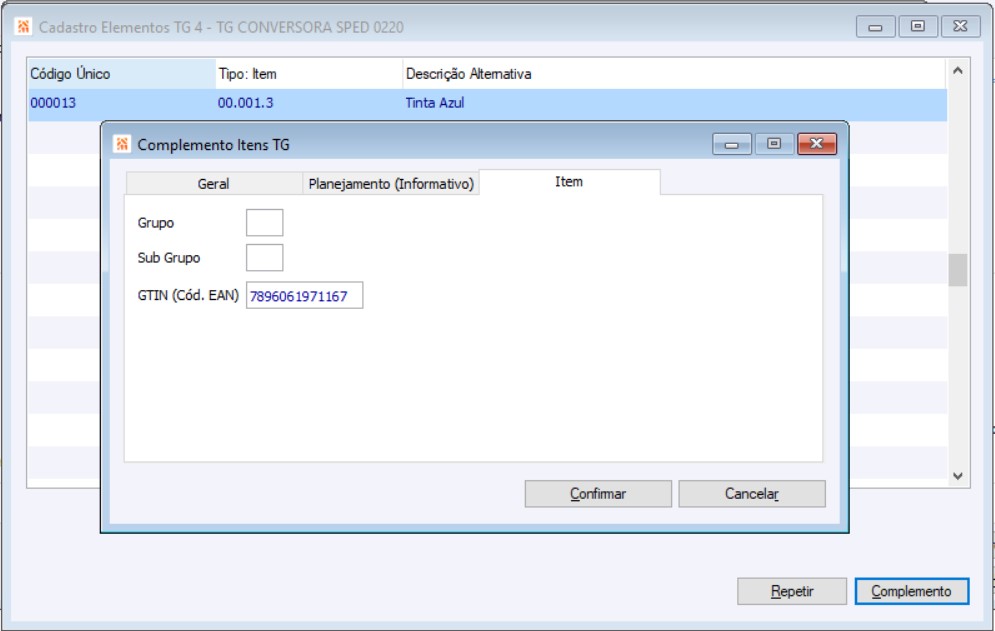Click the Complemento Itens TG title icon
The width and height of the screenshot is (995, 631).
click(122, 144)
